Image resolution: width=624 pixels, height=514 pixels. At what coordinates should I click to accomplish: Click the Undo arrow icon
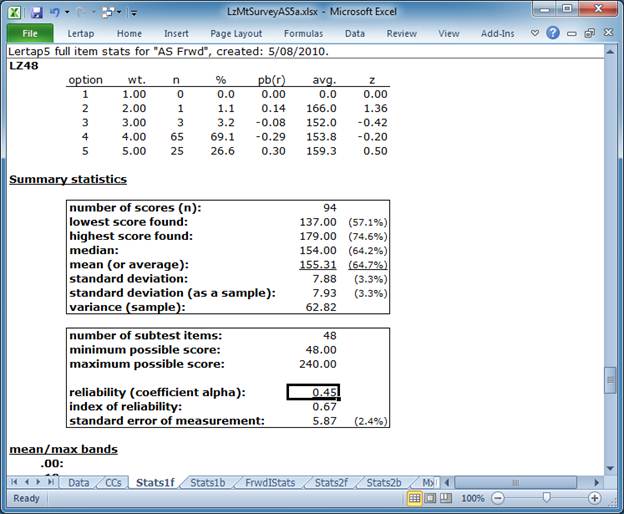[55, 12]
